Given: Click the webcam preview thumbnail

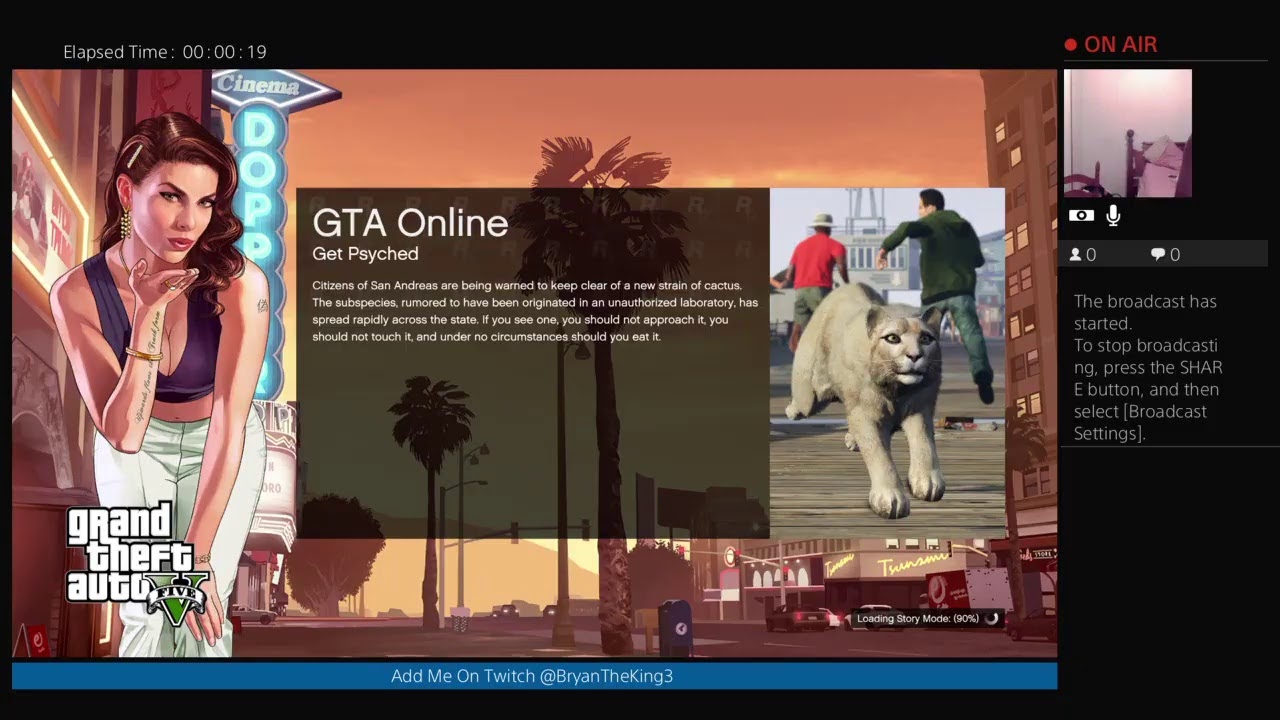Looking at the screenshot, I should pos(1128,133).
